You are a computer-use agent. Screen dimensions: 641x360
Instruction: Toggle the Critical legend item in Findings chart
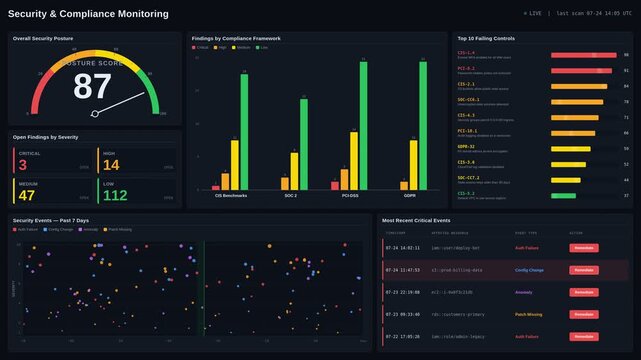click(x=200, y=47)
